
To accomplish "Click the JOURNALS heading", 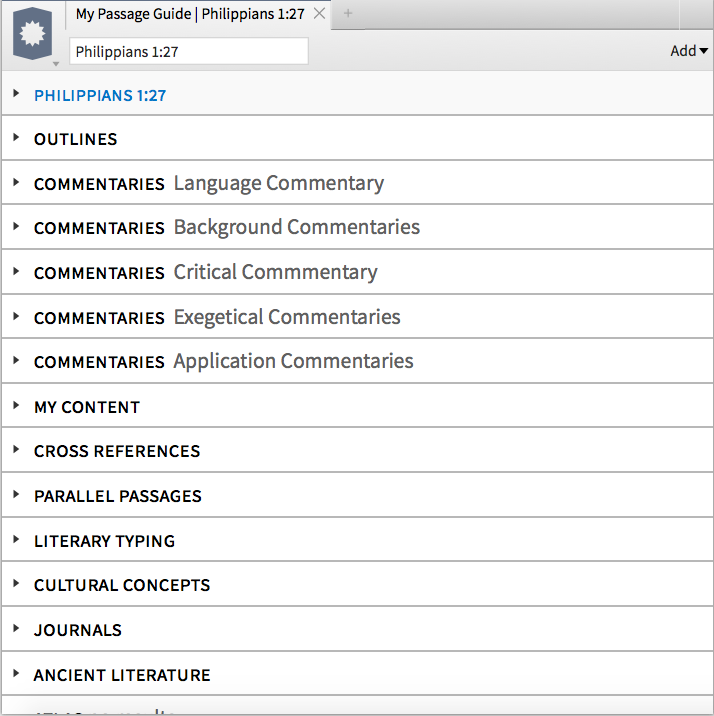I will [78, 630].
